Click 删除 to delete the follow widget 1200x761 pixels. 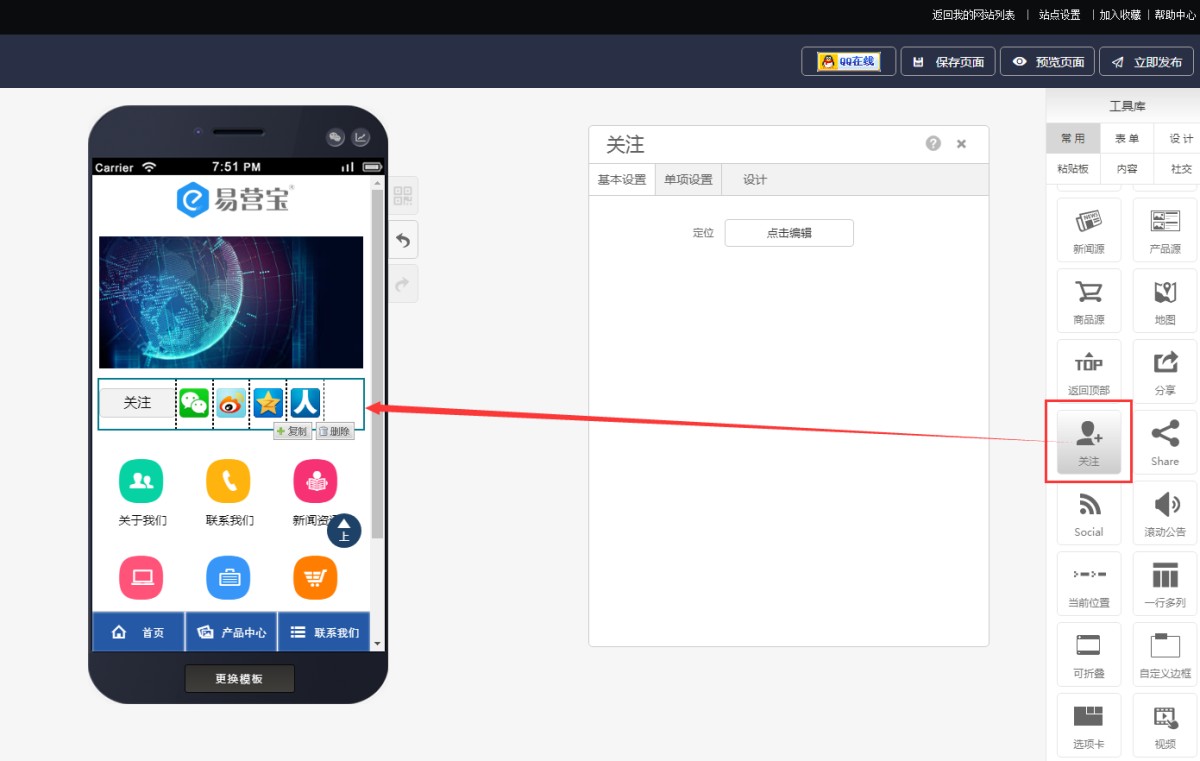point(335,432)
